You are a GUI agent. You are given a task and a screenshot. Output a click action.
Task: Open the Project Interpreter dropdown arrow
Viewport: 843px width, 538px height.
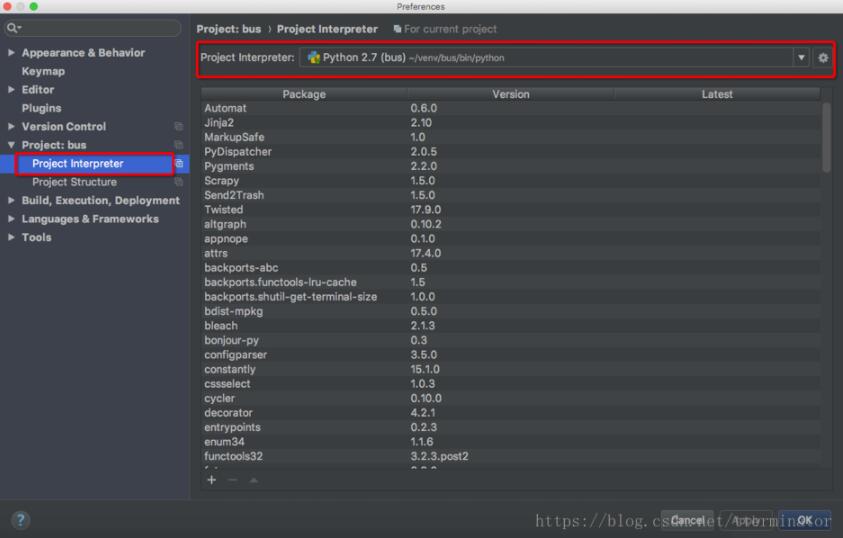click(801, 58)
